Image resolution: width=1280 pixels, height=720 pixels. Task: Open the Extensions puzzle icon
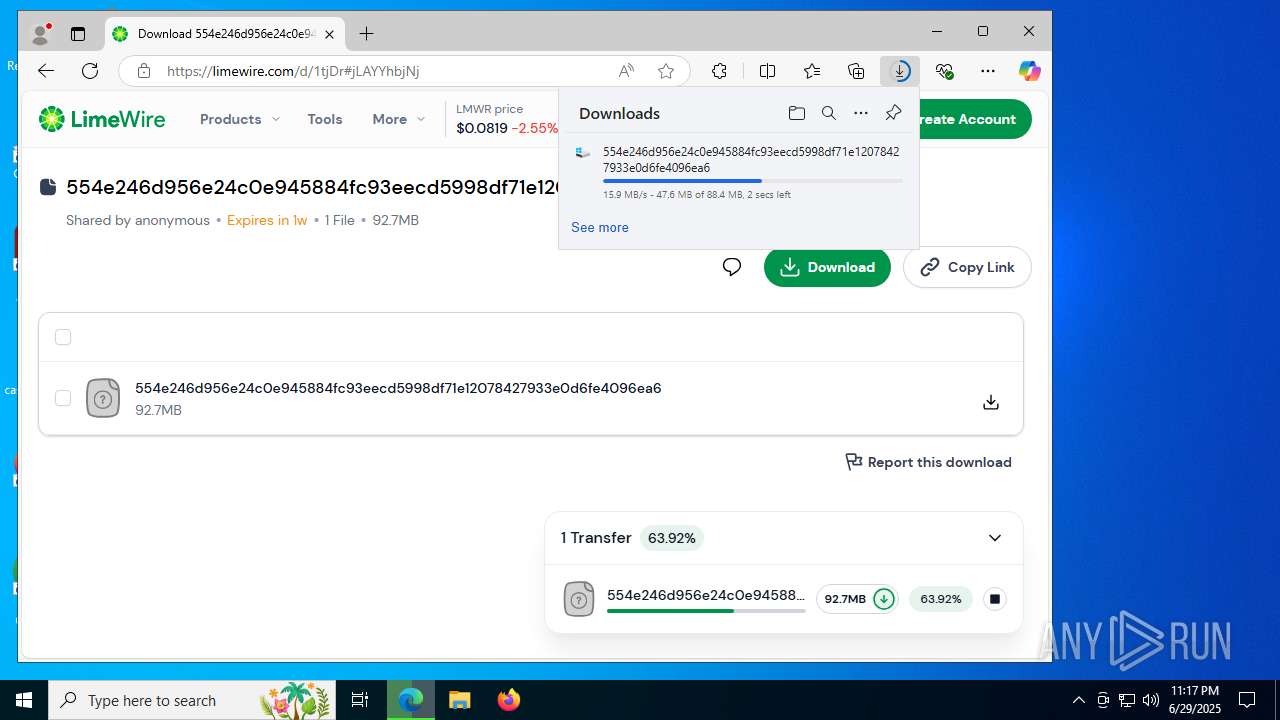click(x=719, y=71)
